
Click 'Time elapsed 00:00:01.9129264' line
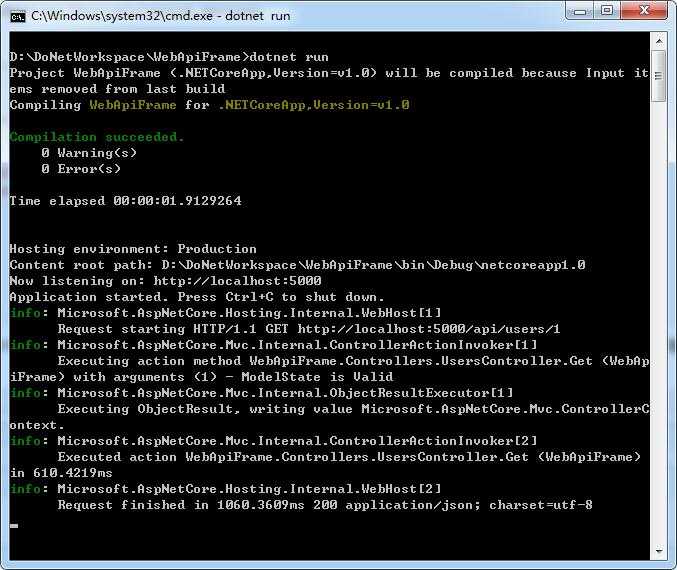[x=125, y=201]
